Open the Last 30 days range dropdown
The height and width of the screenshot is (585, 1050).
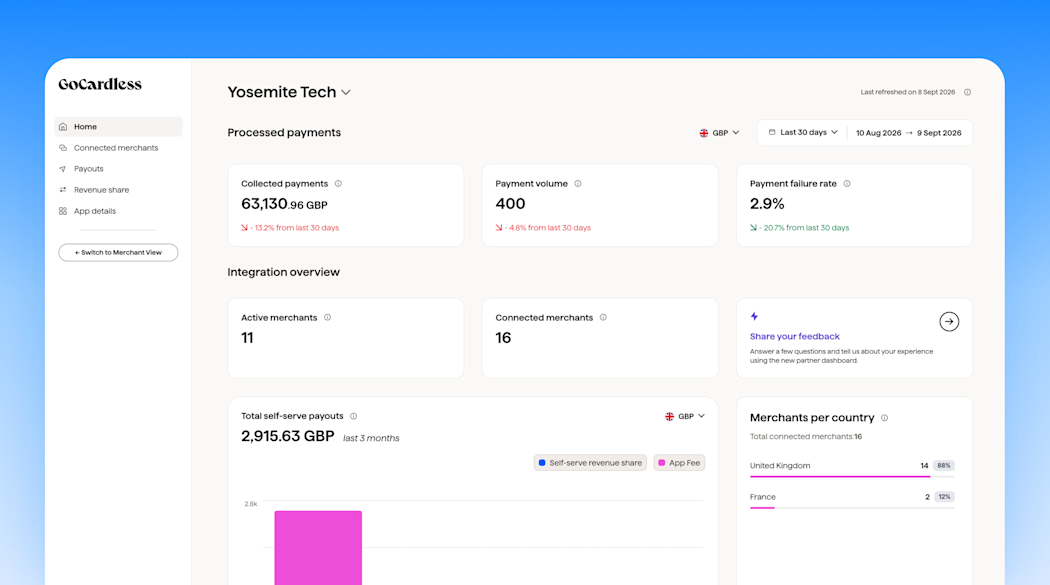(803, 133)
